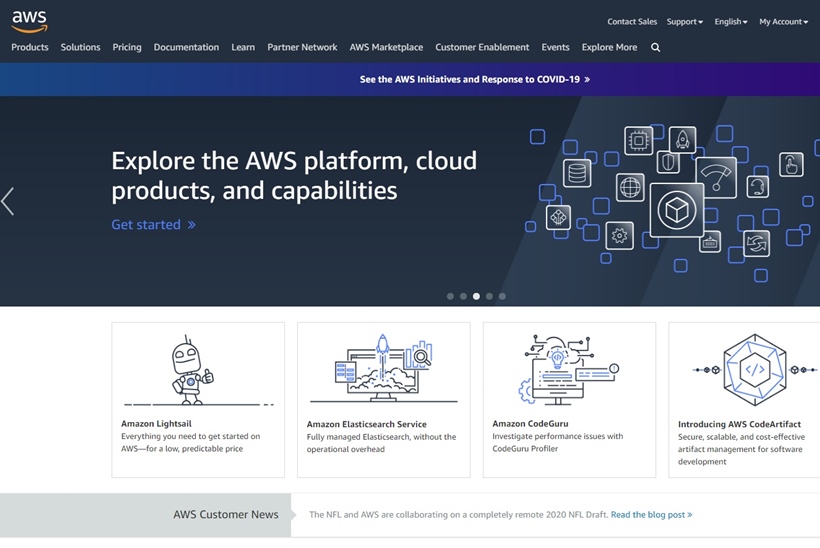
Task: Open the AWS Marketplace menu
Action: [386, 47]
